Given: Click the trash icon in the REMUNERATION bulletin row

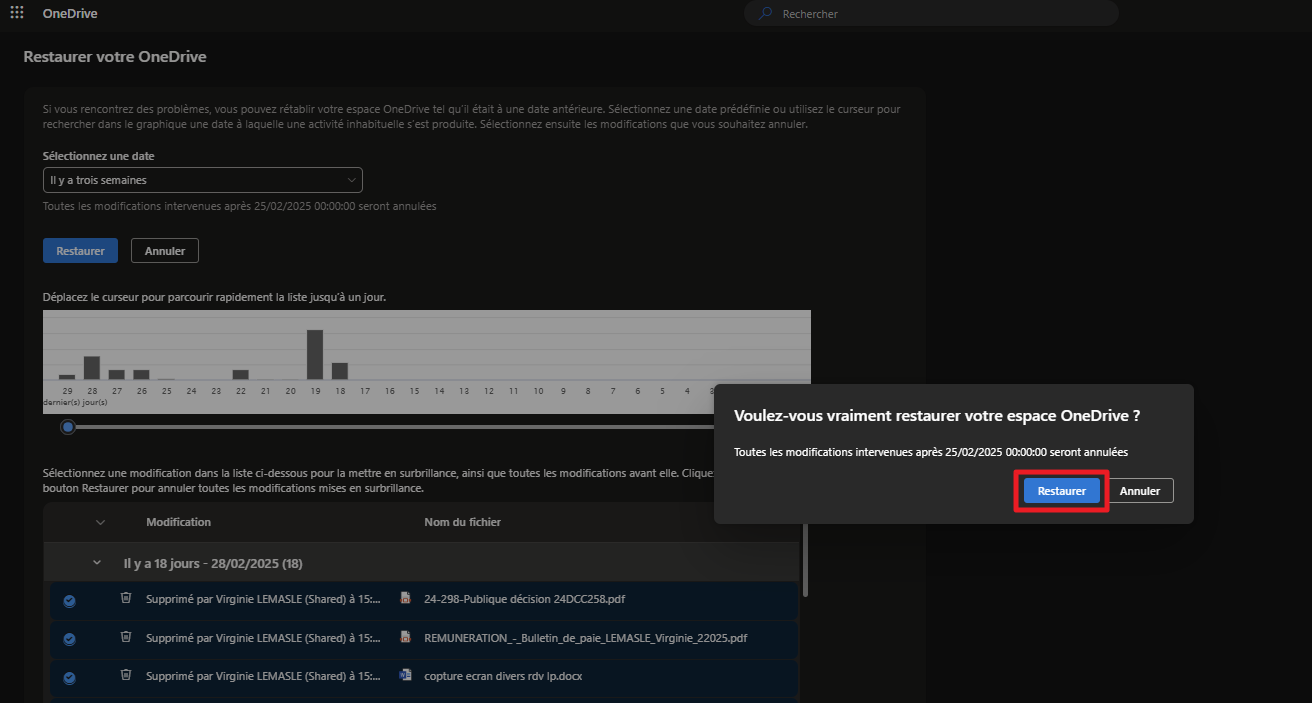Looking at the screenshot, I should pos(126,636).
